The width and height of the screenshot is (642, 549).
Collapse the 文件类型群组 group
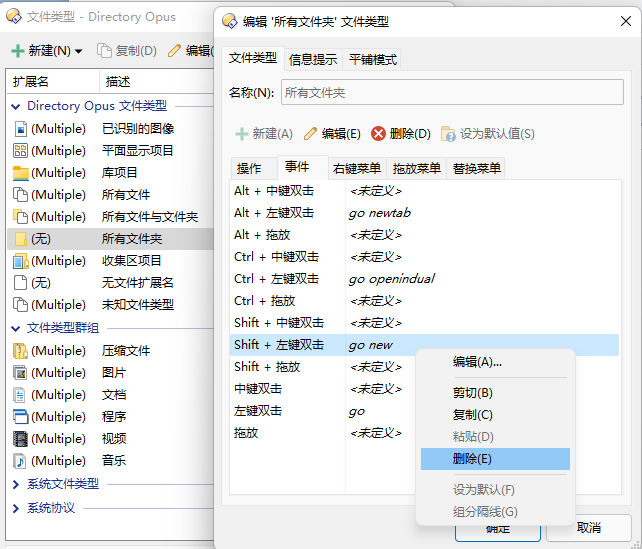[16, 328]
